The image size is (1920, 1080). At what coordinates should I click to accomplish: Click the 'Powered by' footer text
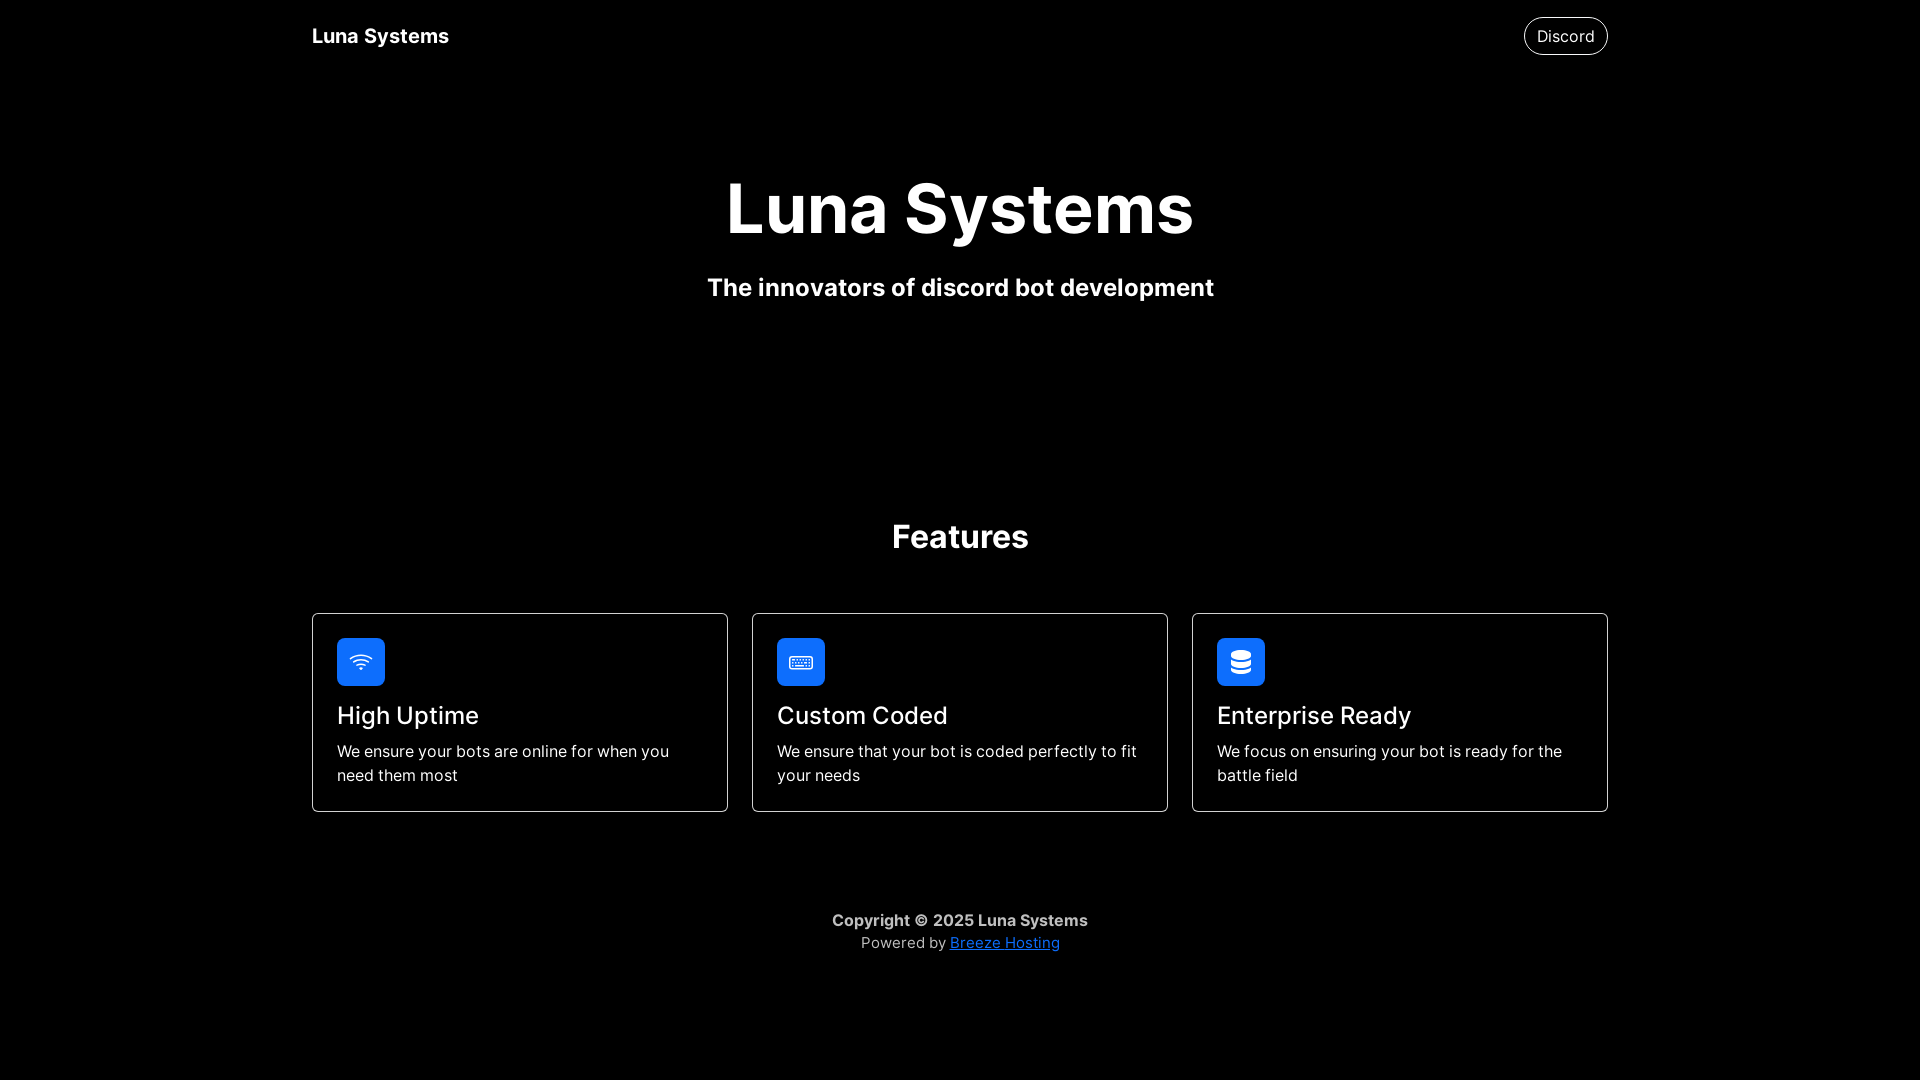point(903,943)
